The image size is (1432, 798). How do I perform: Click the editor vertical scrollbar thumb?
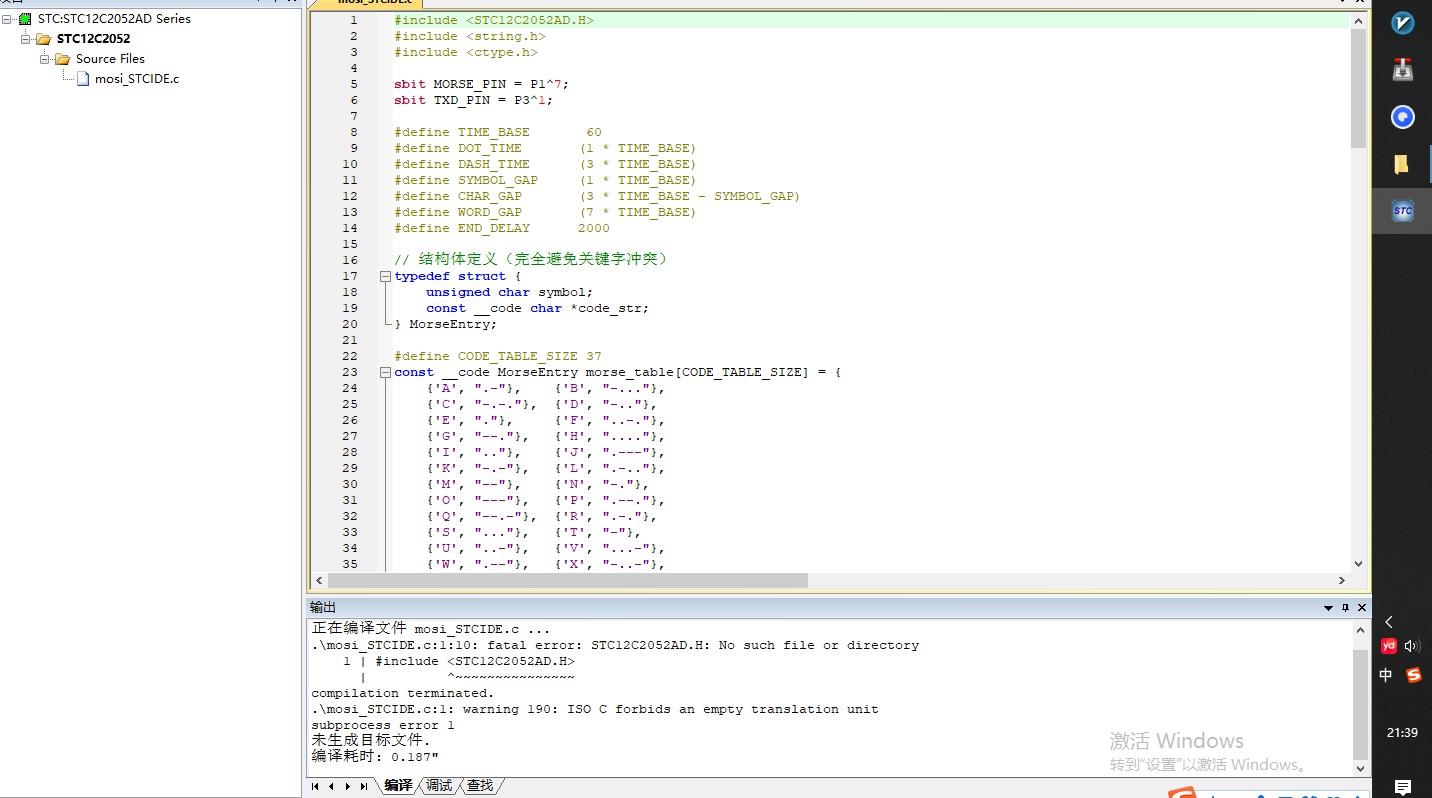pos(1358,88)
